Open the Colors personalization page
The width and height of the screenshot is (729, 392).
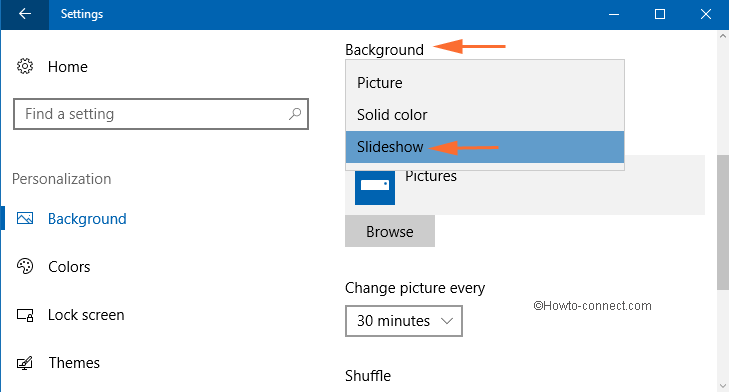(x=69, y=267)
